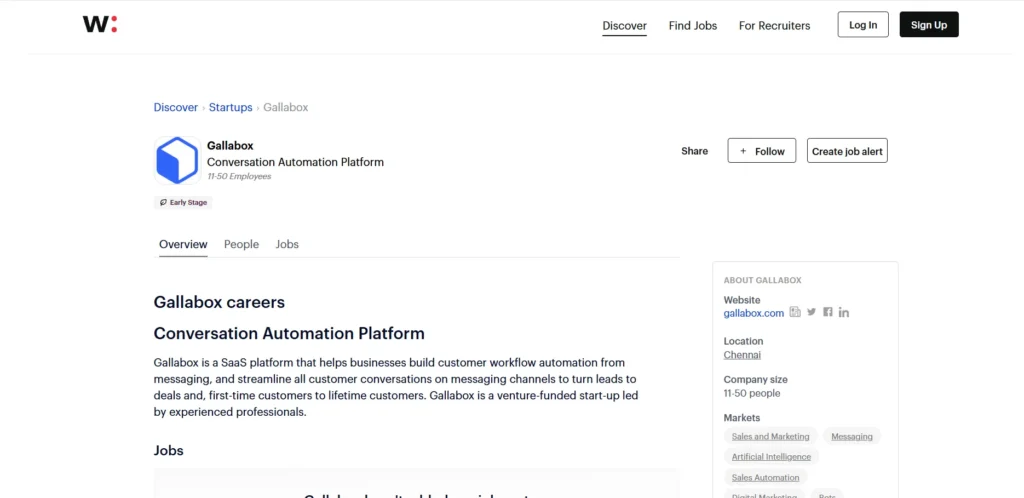This screenshot has height=498, width=1024.
Task: Switch to the People tab
Action: pos(242,244)
